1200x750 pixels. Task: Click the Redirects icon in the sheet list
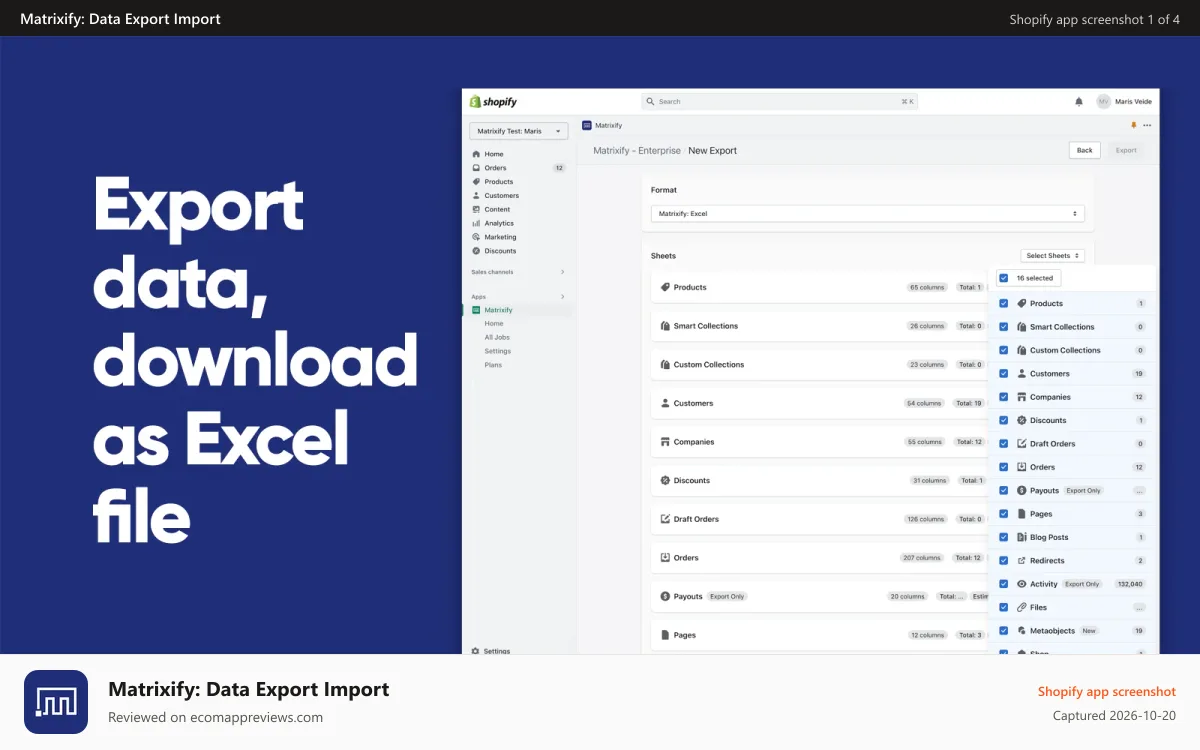[1022, 561]
